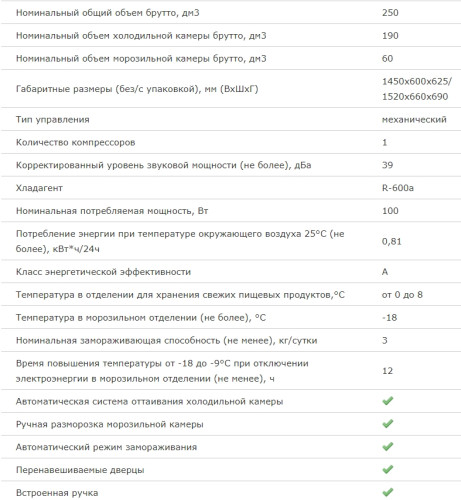Image resolution: width=461 pixels, height=500 pixels.
Task: Click freezer temperature value -18
Action: [x=390, y=318]
